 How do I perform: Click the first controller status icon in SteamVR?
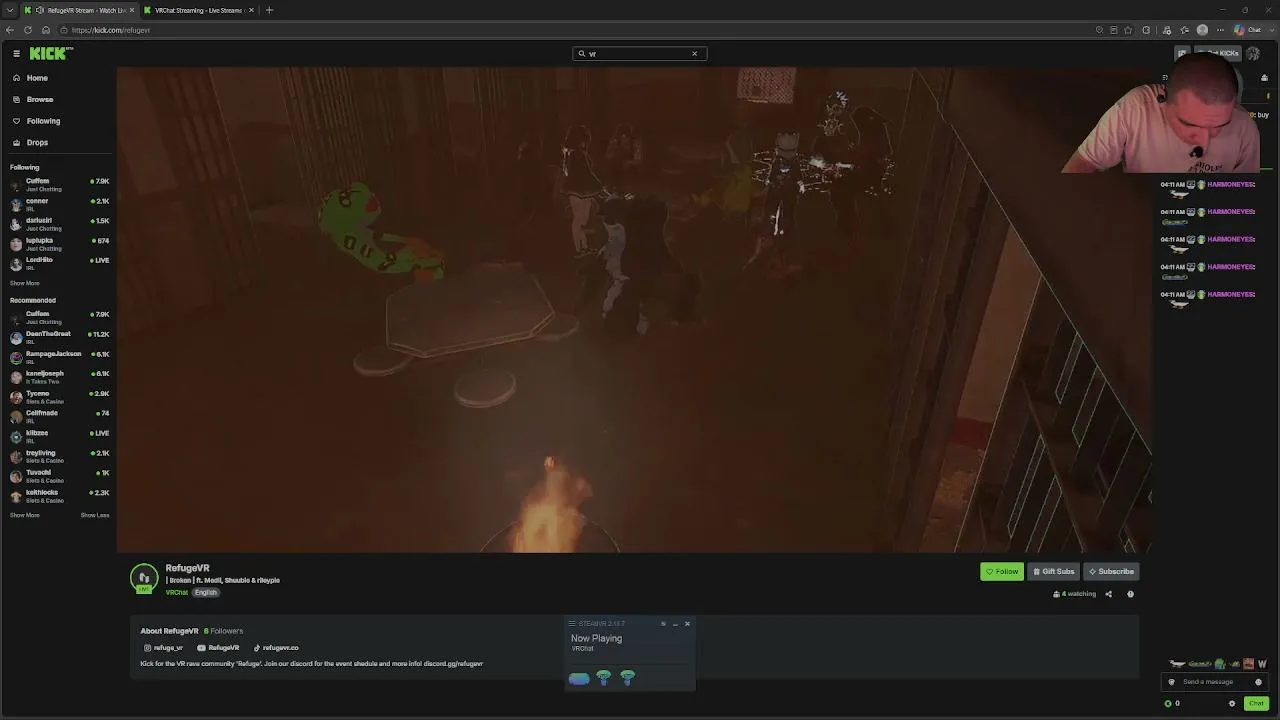click(x=604, y=678)
